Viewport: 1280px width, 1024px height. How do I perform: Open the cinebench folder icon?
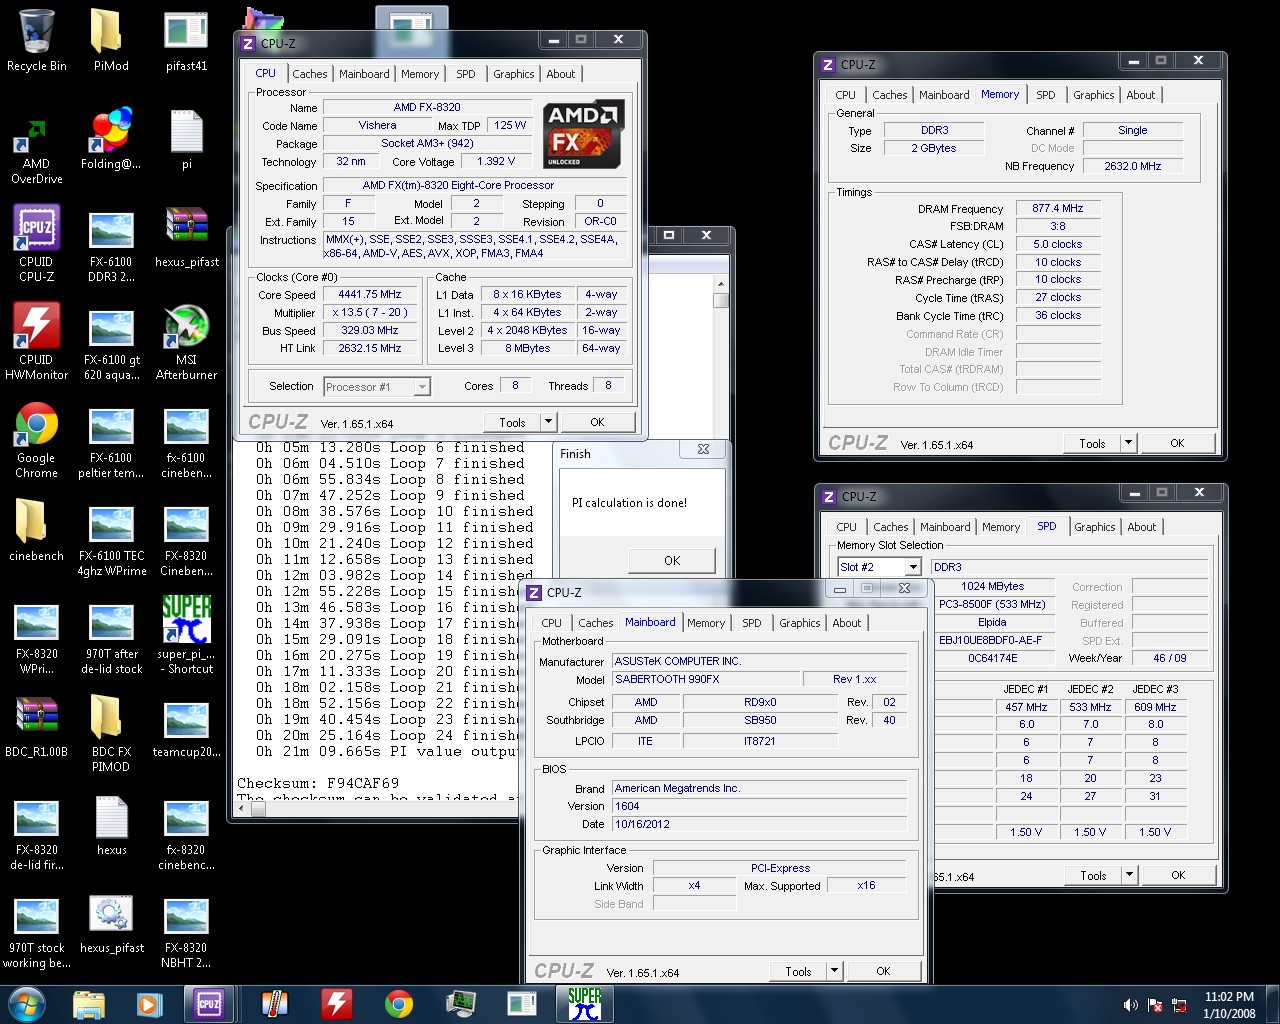click(x=37, y=530)
